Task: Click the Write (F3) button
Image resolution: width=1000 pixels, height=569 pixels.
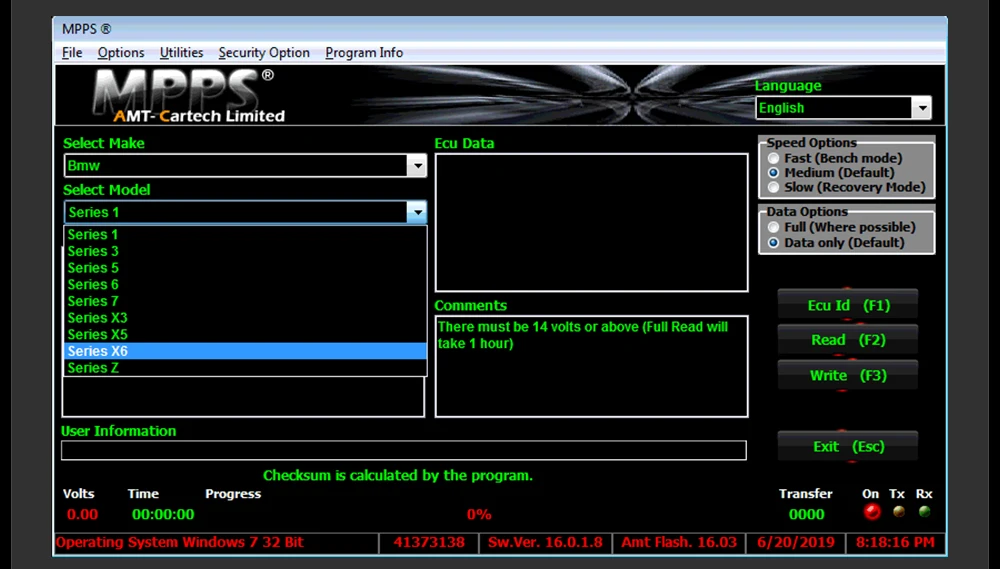Action: pos(848,375)
